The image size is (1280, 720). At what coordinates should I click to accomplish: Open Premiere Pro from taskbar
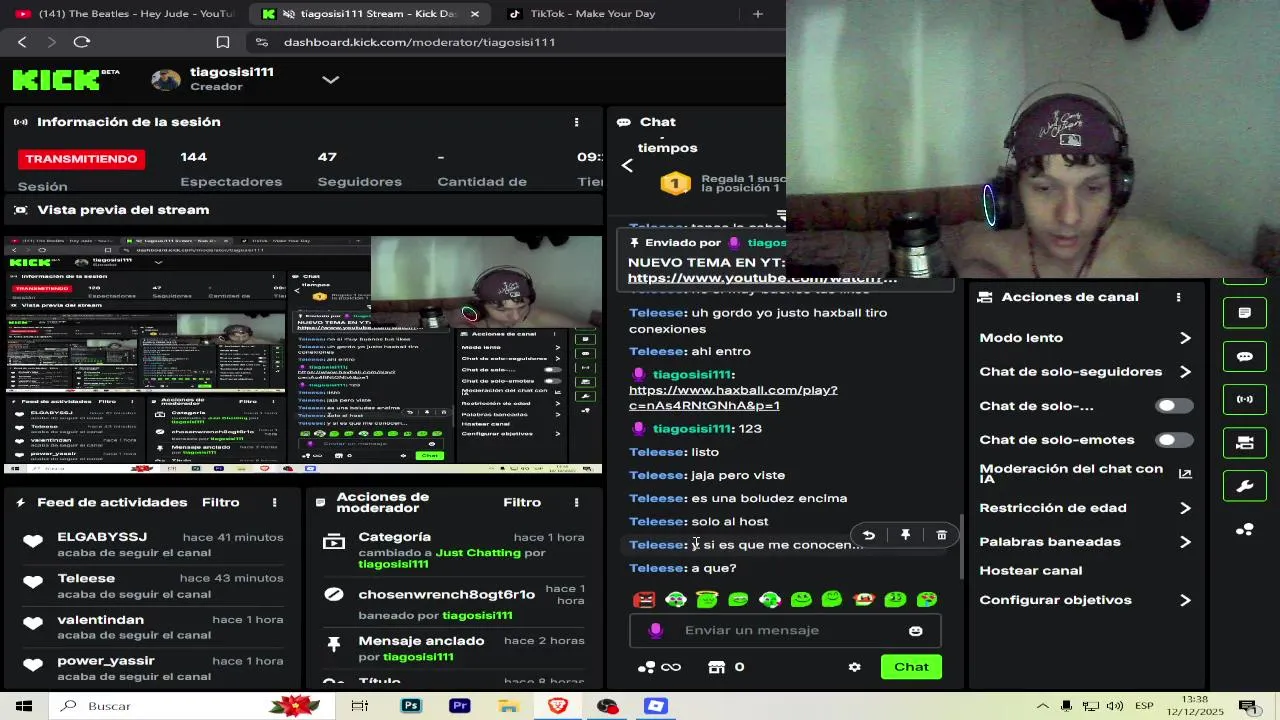[460, 706]
